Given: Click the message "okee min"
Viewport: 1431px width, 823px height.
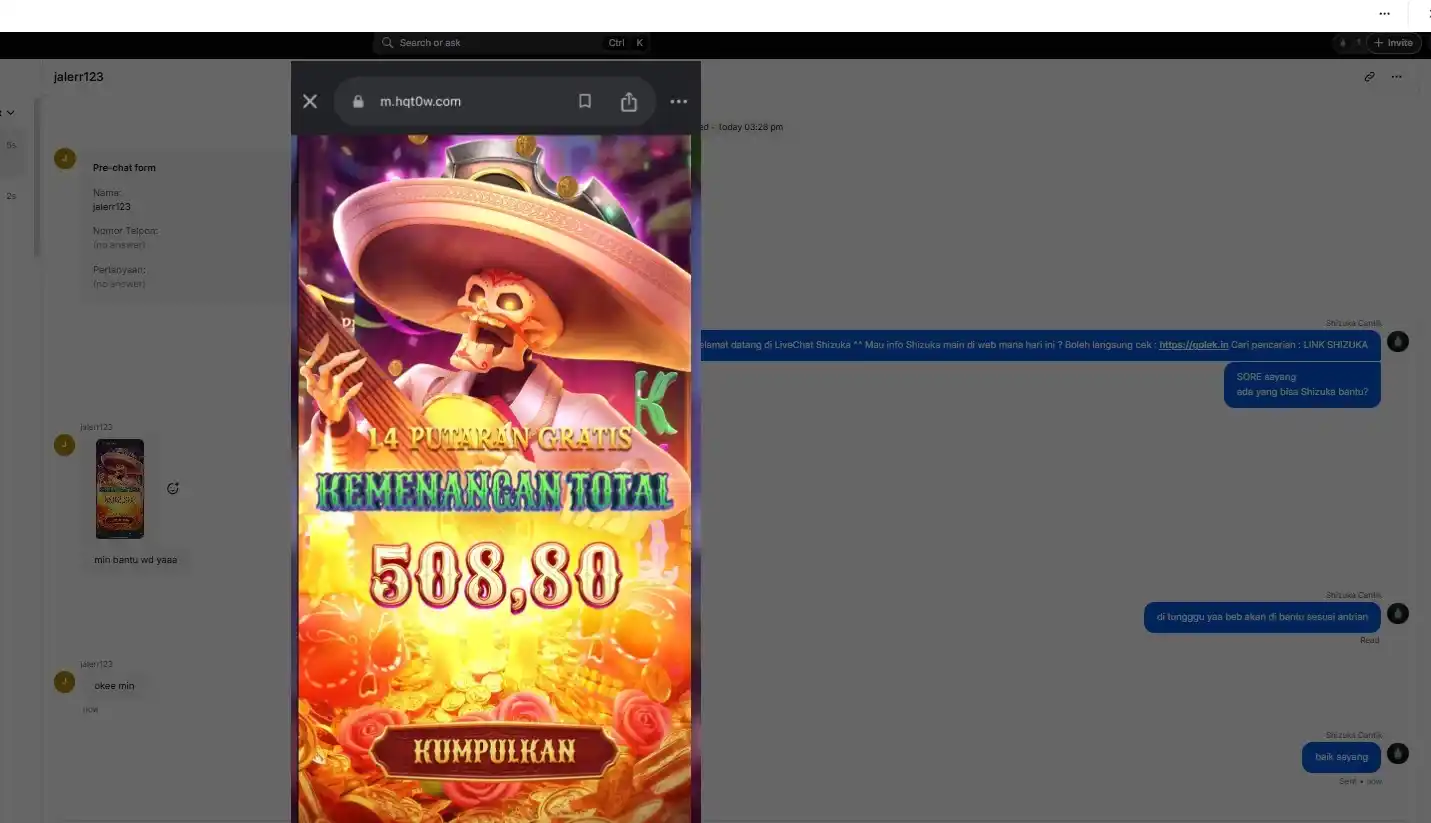Looking at the screenshot, I should [x=114, y=686].
